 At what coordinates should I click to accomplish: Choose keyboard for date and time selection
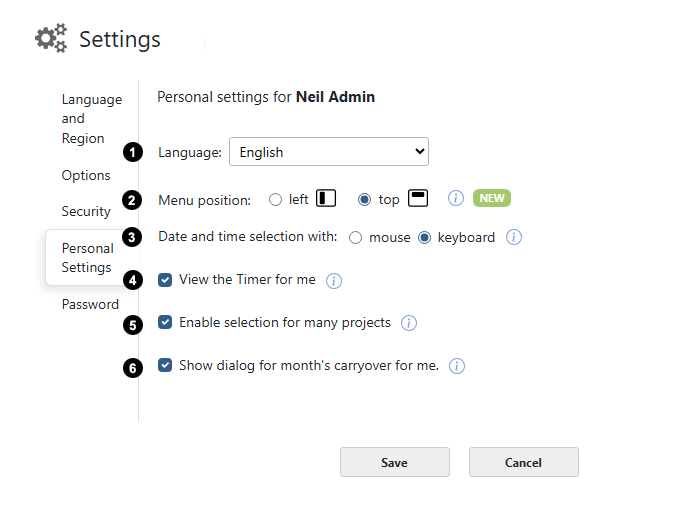pyautogui.click(x=424, y=238)
